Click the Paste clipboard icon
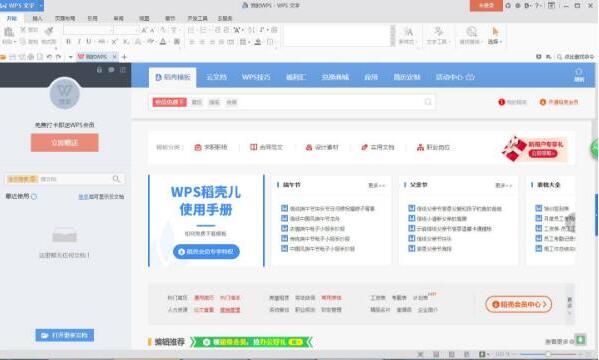The height and width of the screenshot is (360, 599). [x=8, y=32]
